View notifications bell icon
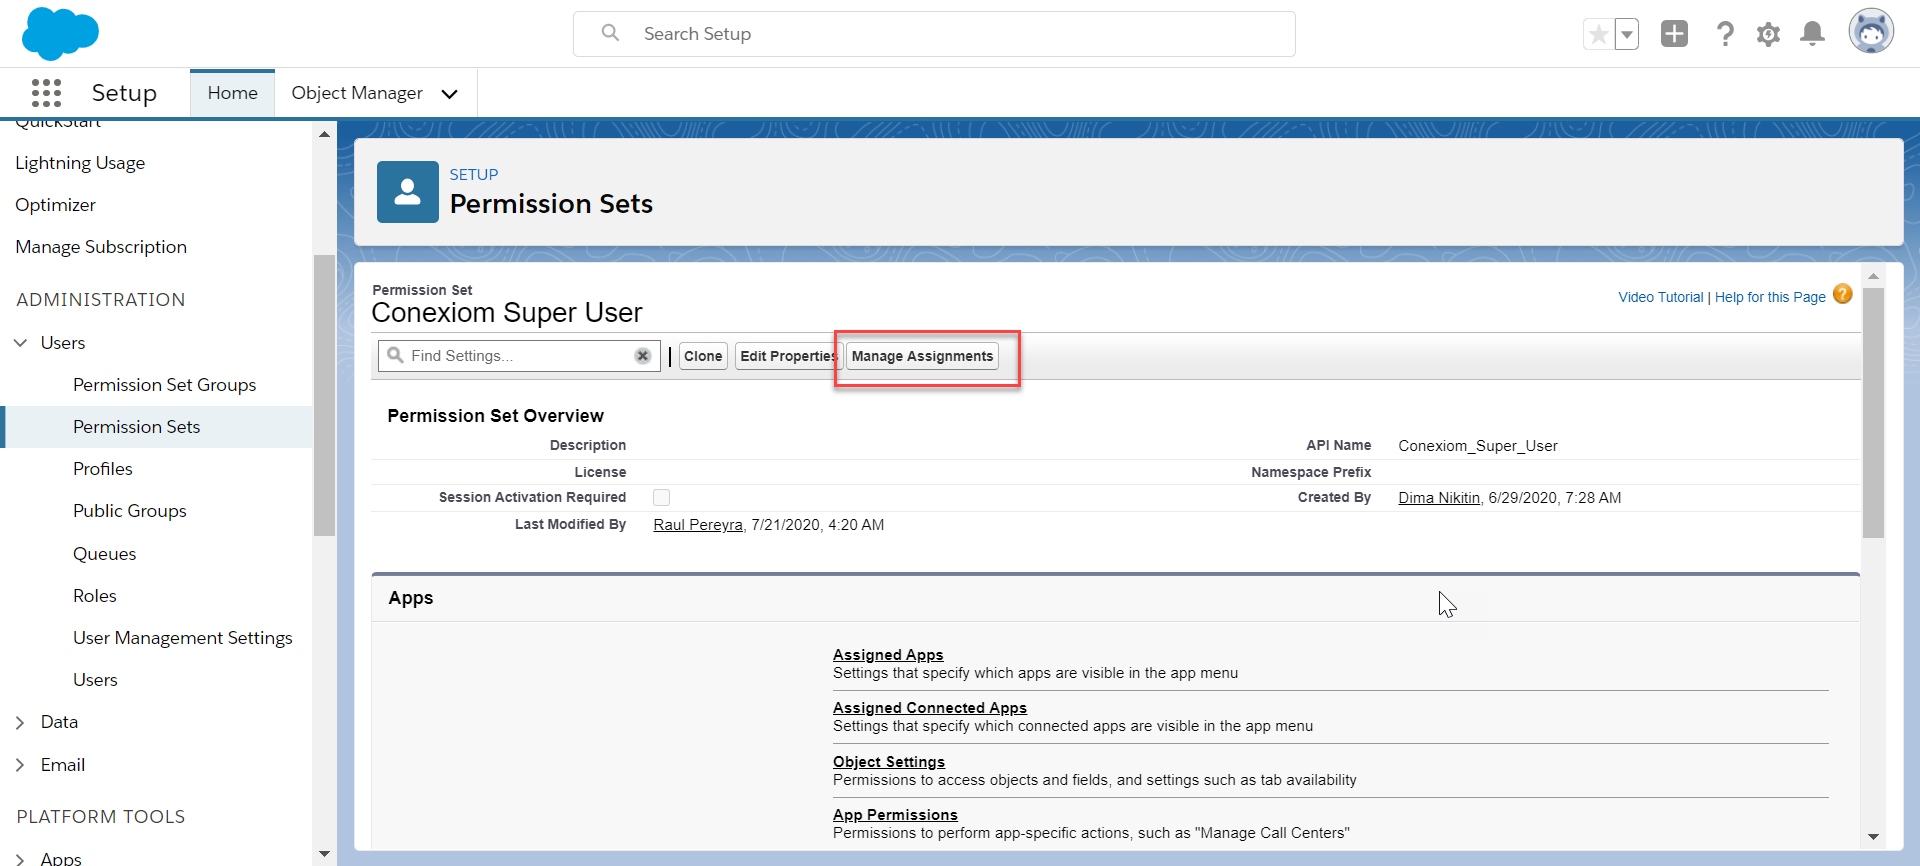Screen dimensions: 1920x866 (1812, 34)
